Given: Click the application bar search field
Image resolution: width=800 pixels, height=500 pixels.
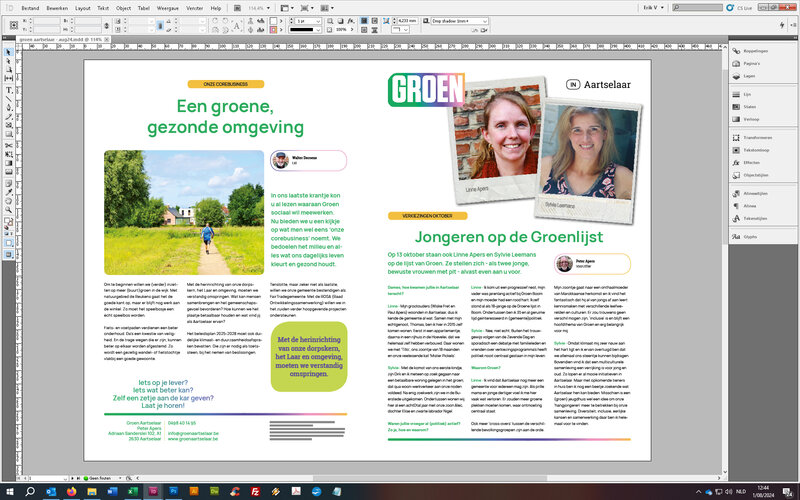Looking at the screenshot, I should tap(697, 8).
